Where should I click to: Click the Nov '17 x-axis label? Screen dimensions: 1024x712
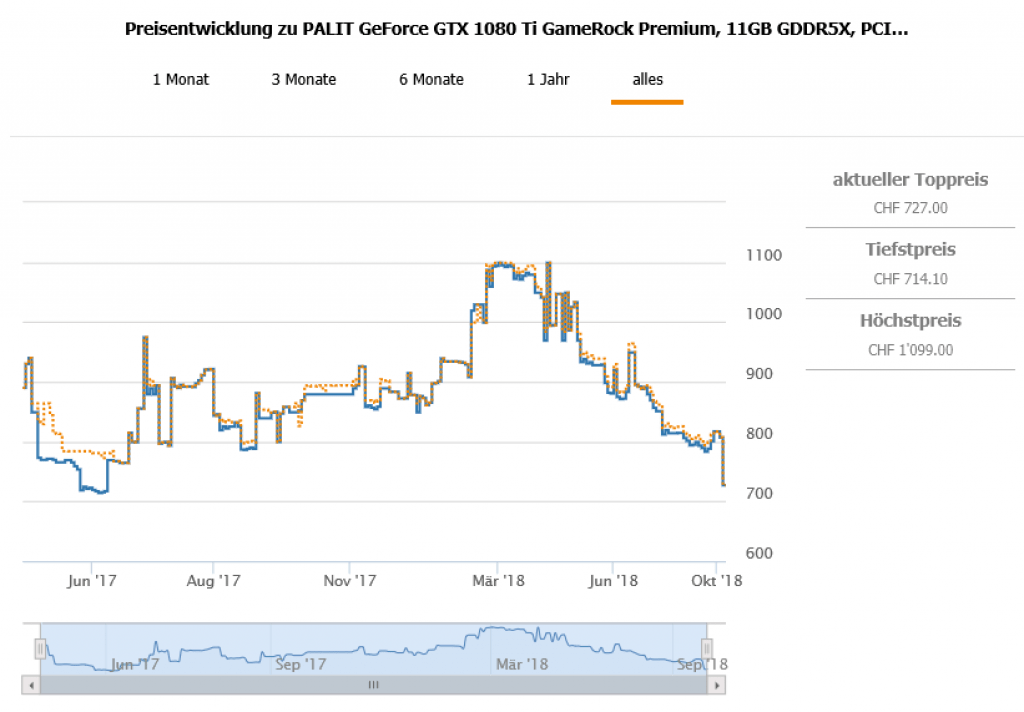350,580
